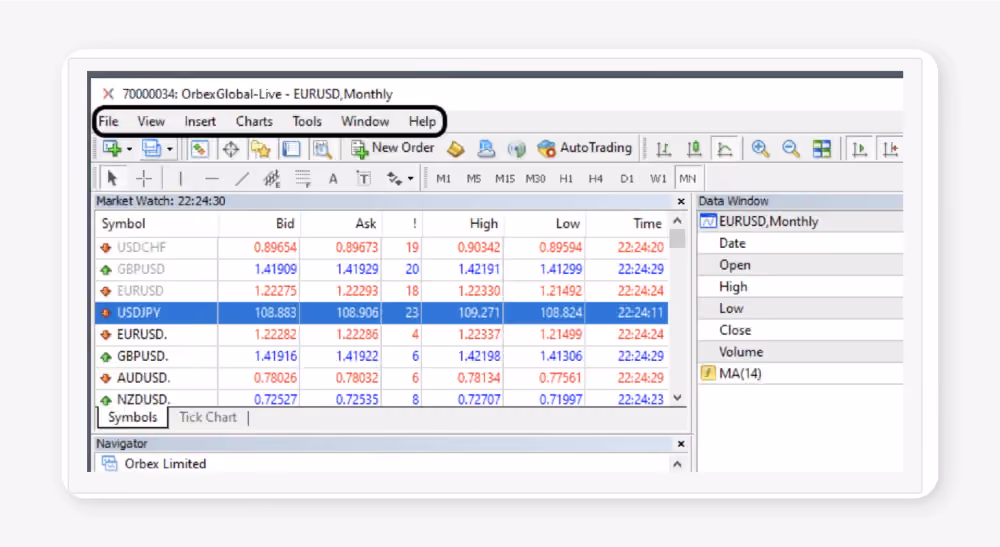Screen dimensions: 1000x547
Task: Open the Profiles dropdown arrow
Action: tap(170, 149)
